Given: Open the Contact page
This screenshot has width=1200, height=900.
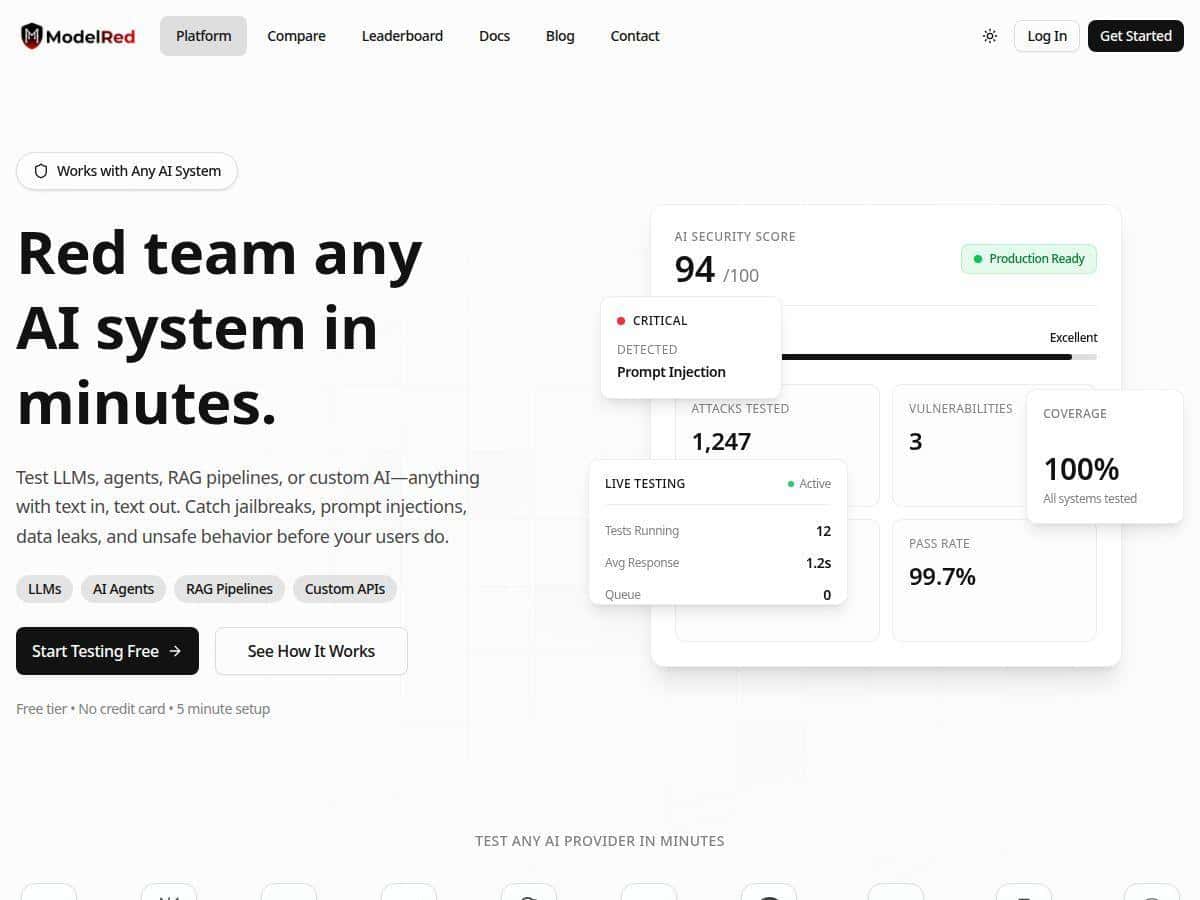Looking at the screenshot, I should pyautogui.click(x=635, y=36).
